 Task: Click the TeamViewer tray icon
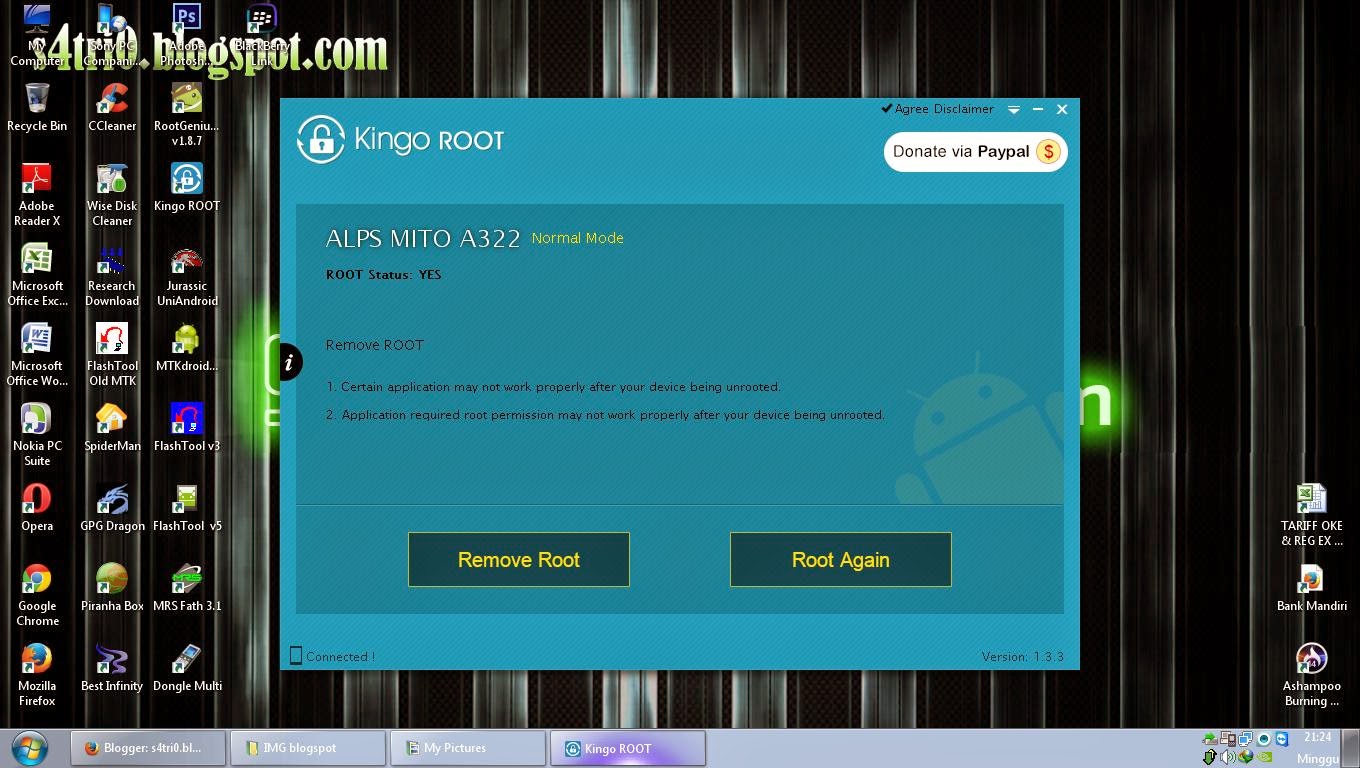(x=1282, y=739)
